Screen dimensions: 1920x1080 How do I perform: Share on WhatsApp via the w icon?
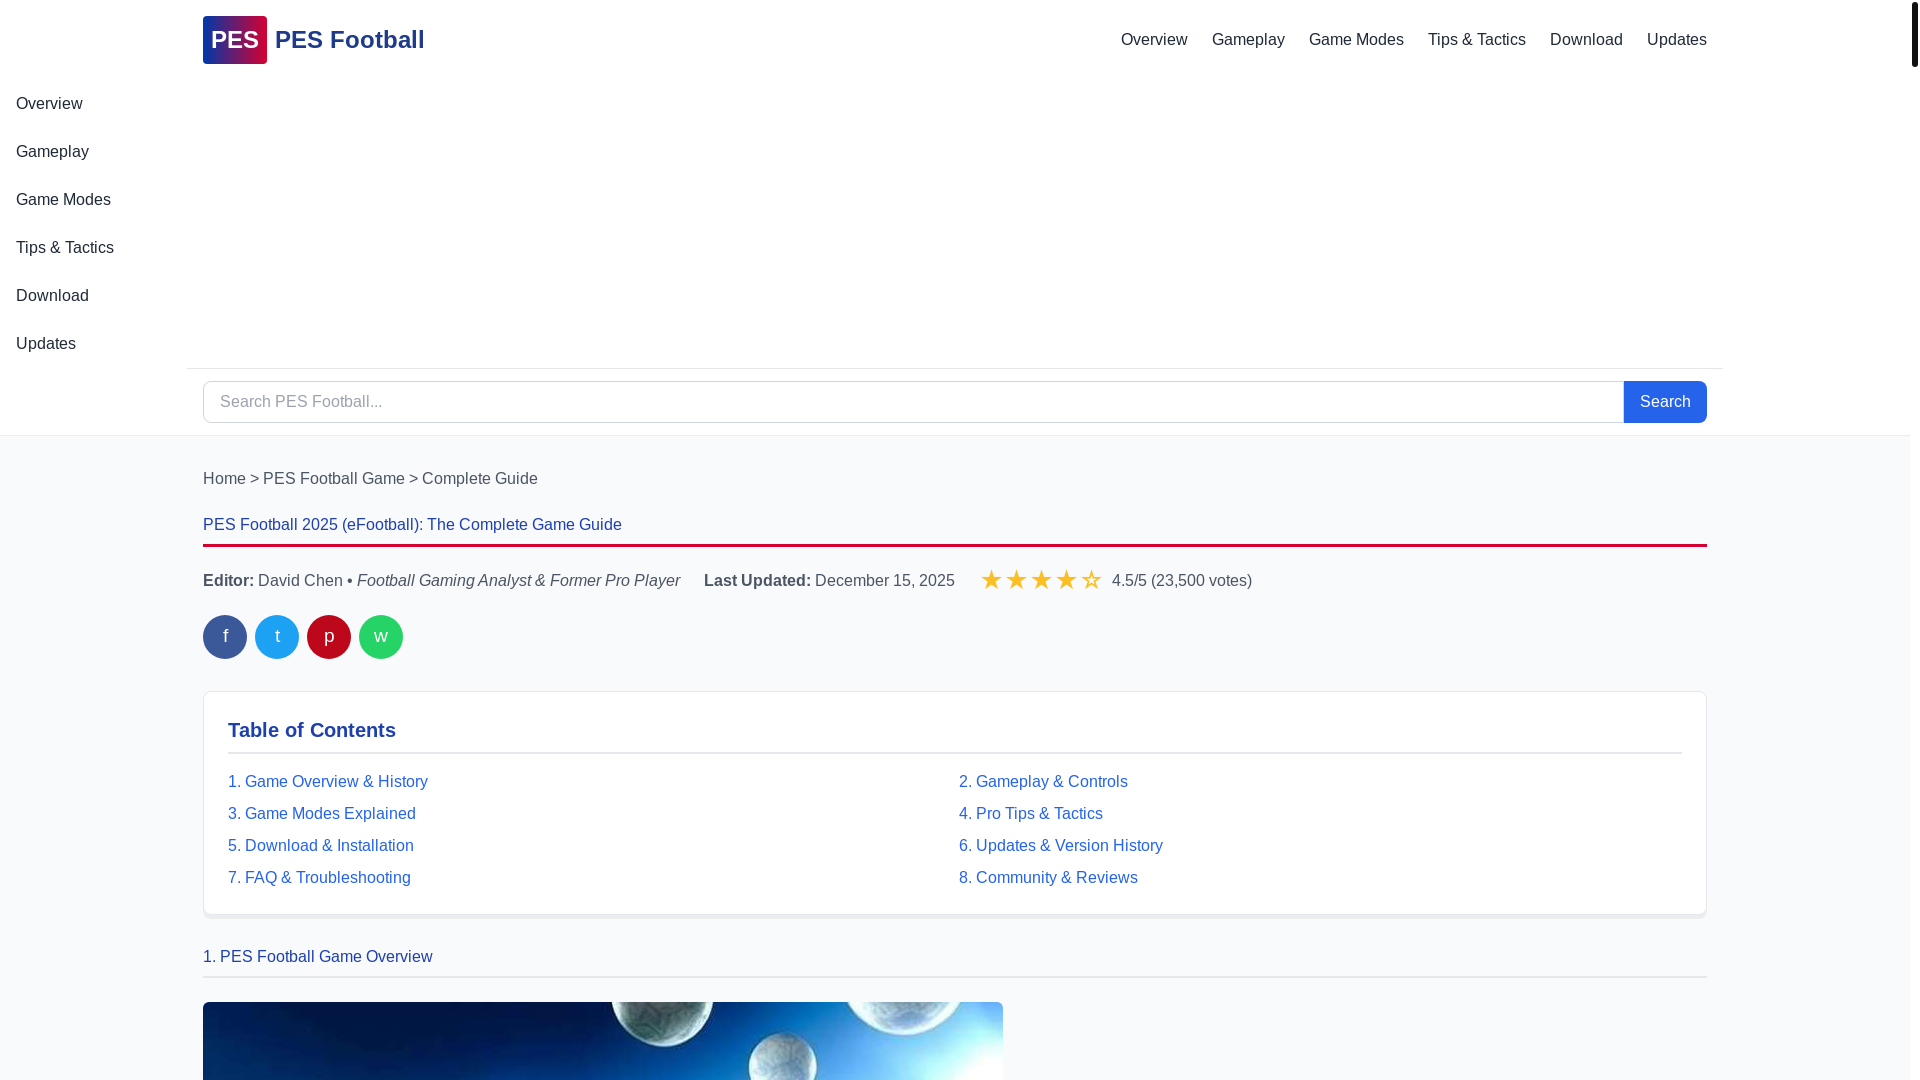[x=381, y=637]
